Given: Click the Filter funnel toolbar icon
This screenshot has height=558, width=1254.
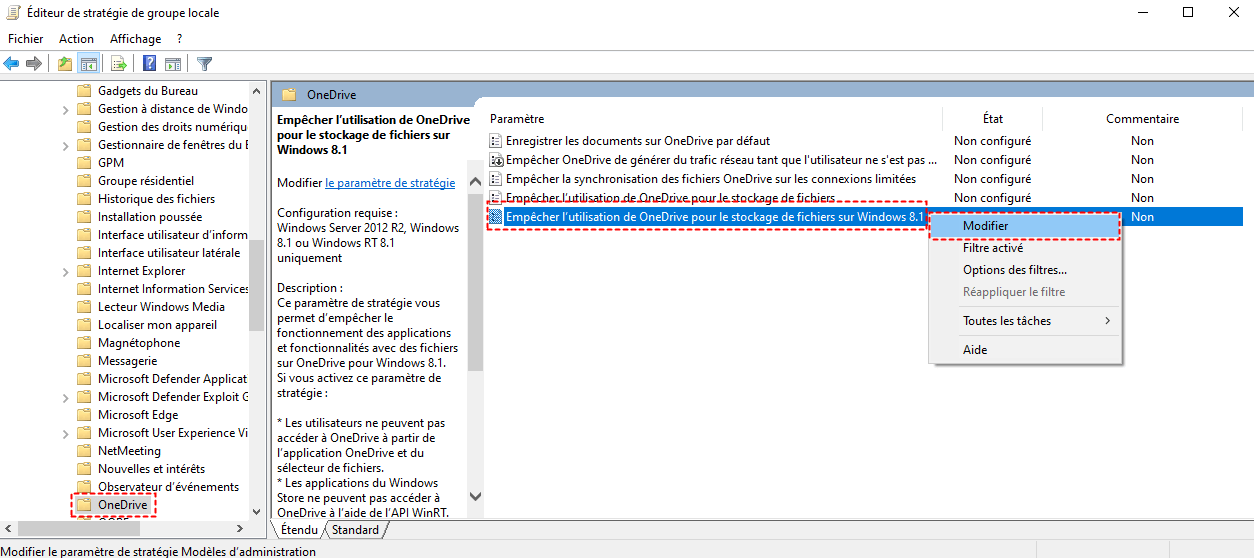Looking at the screenshot, I should 204,64.
